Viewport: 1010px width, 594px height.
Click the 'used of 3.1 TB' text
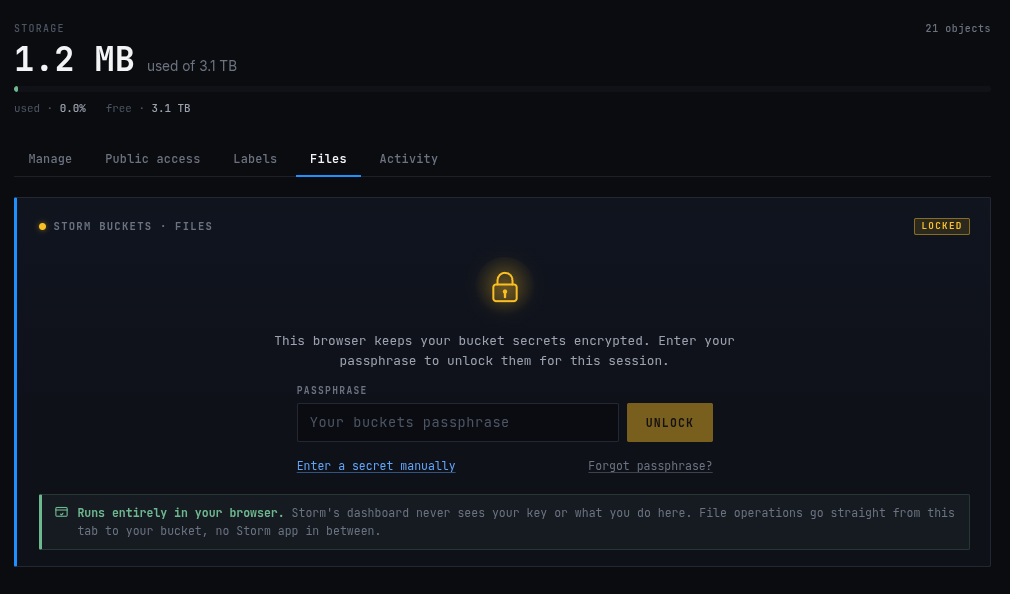point(192,66)
